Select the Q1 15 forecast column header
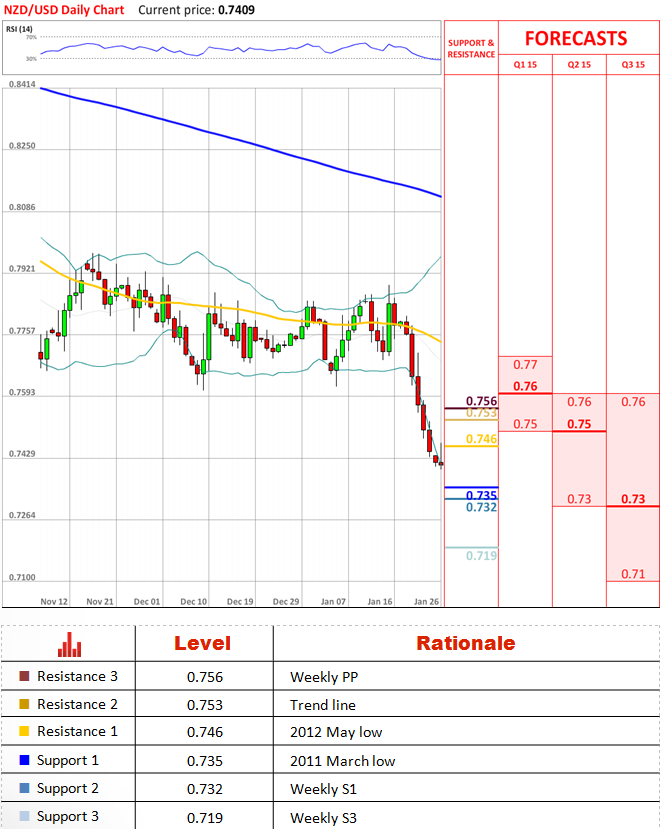Viewport: 660px width, 829px height. (525, 65)
